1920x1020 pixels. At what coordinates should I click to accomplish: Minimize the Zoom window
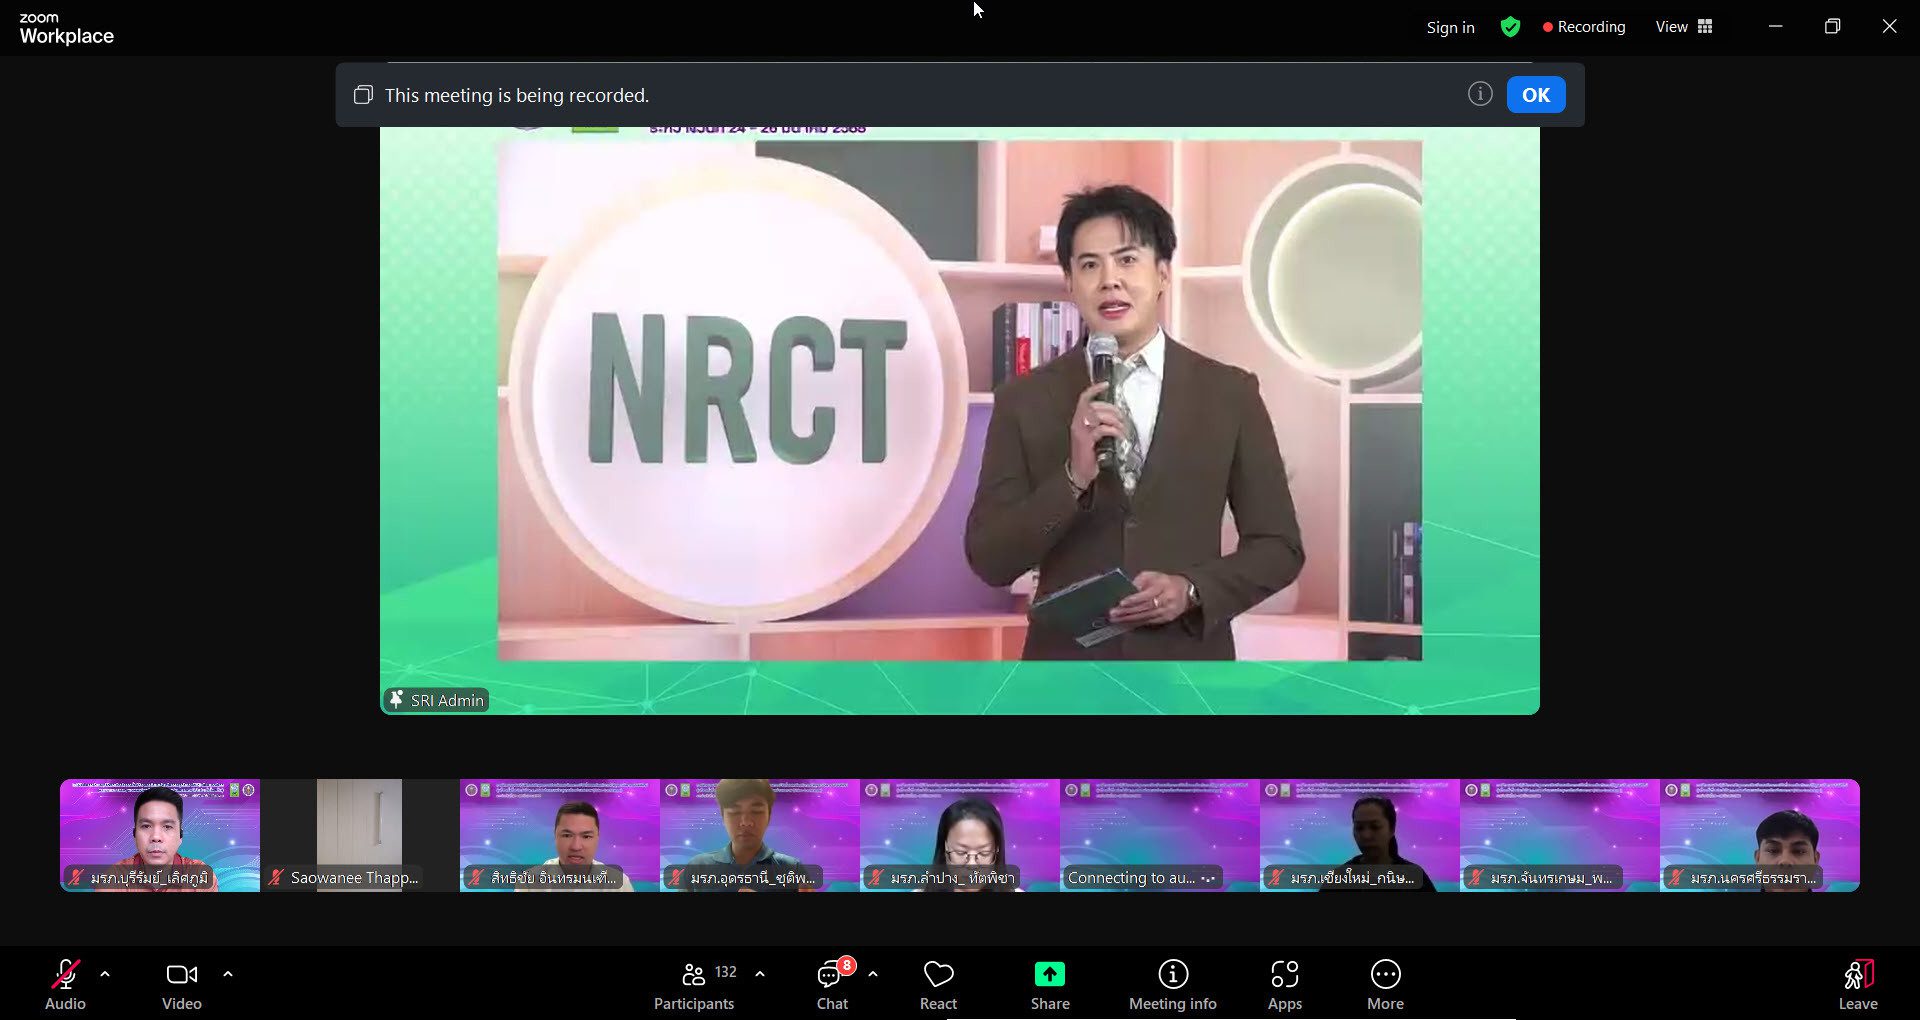(1775, 27)
